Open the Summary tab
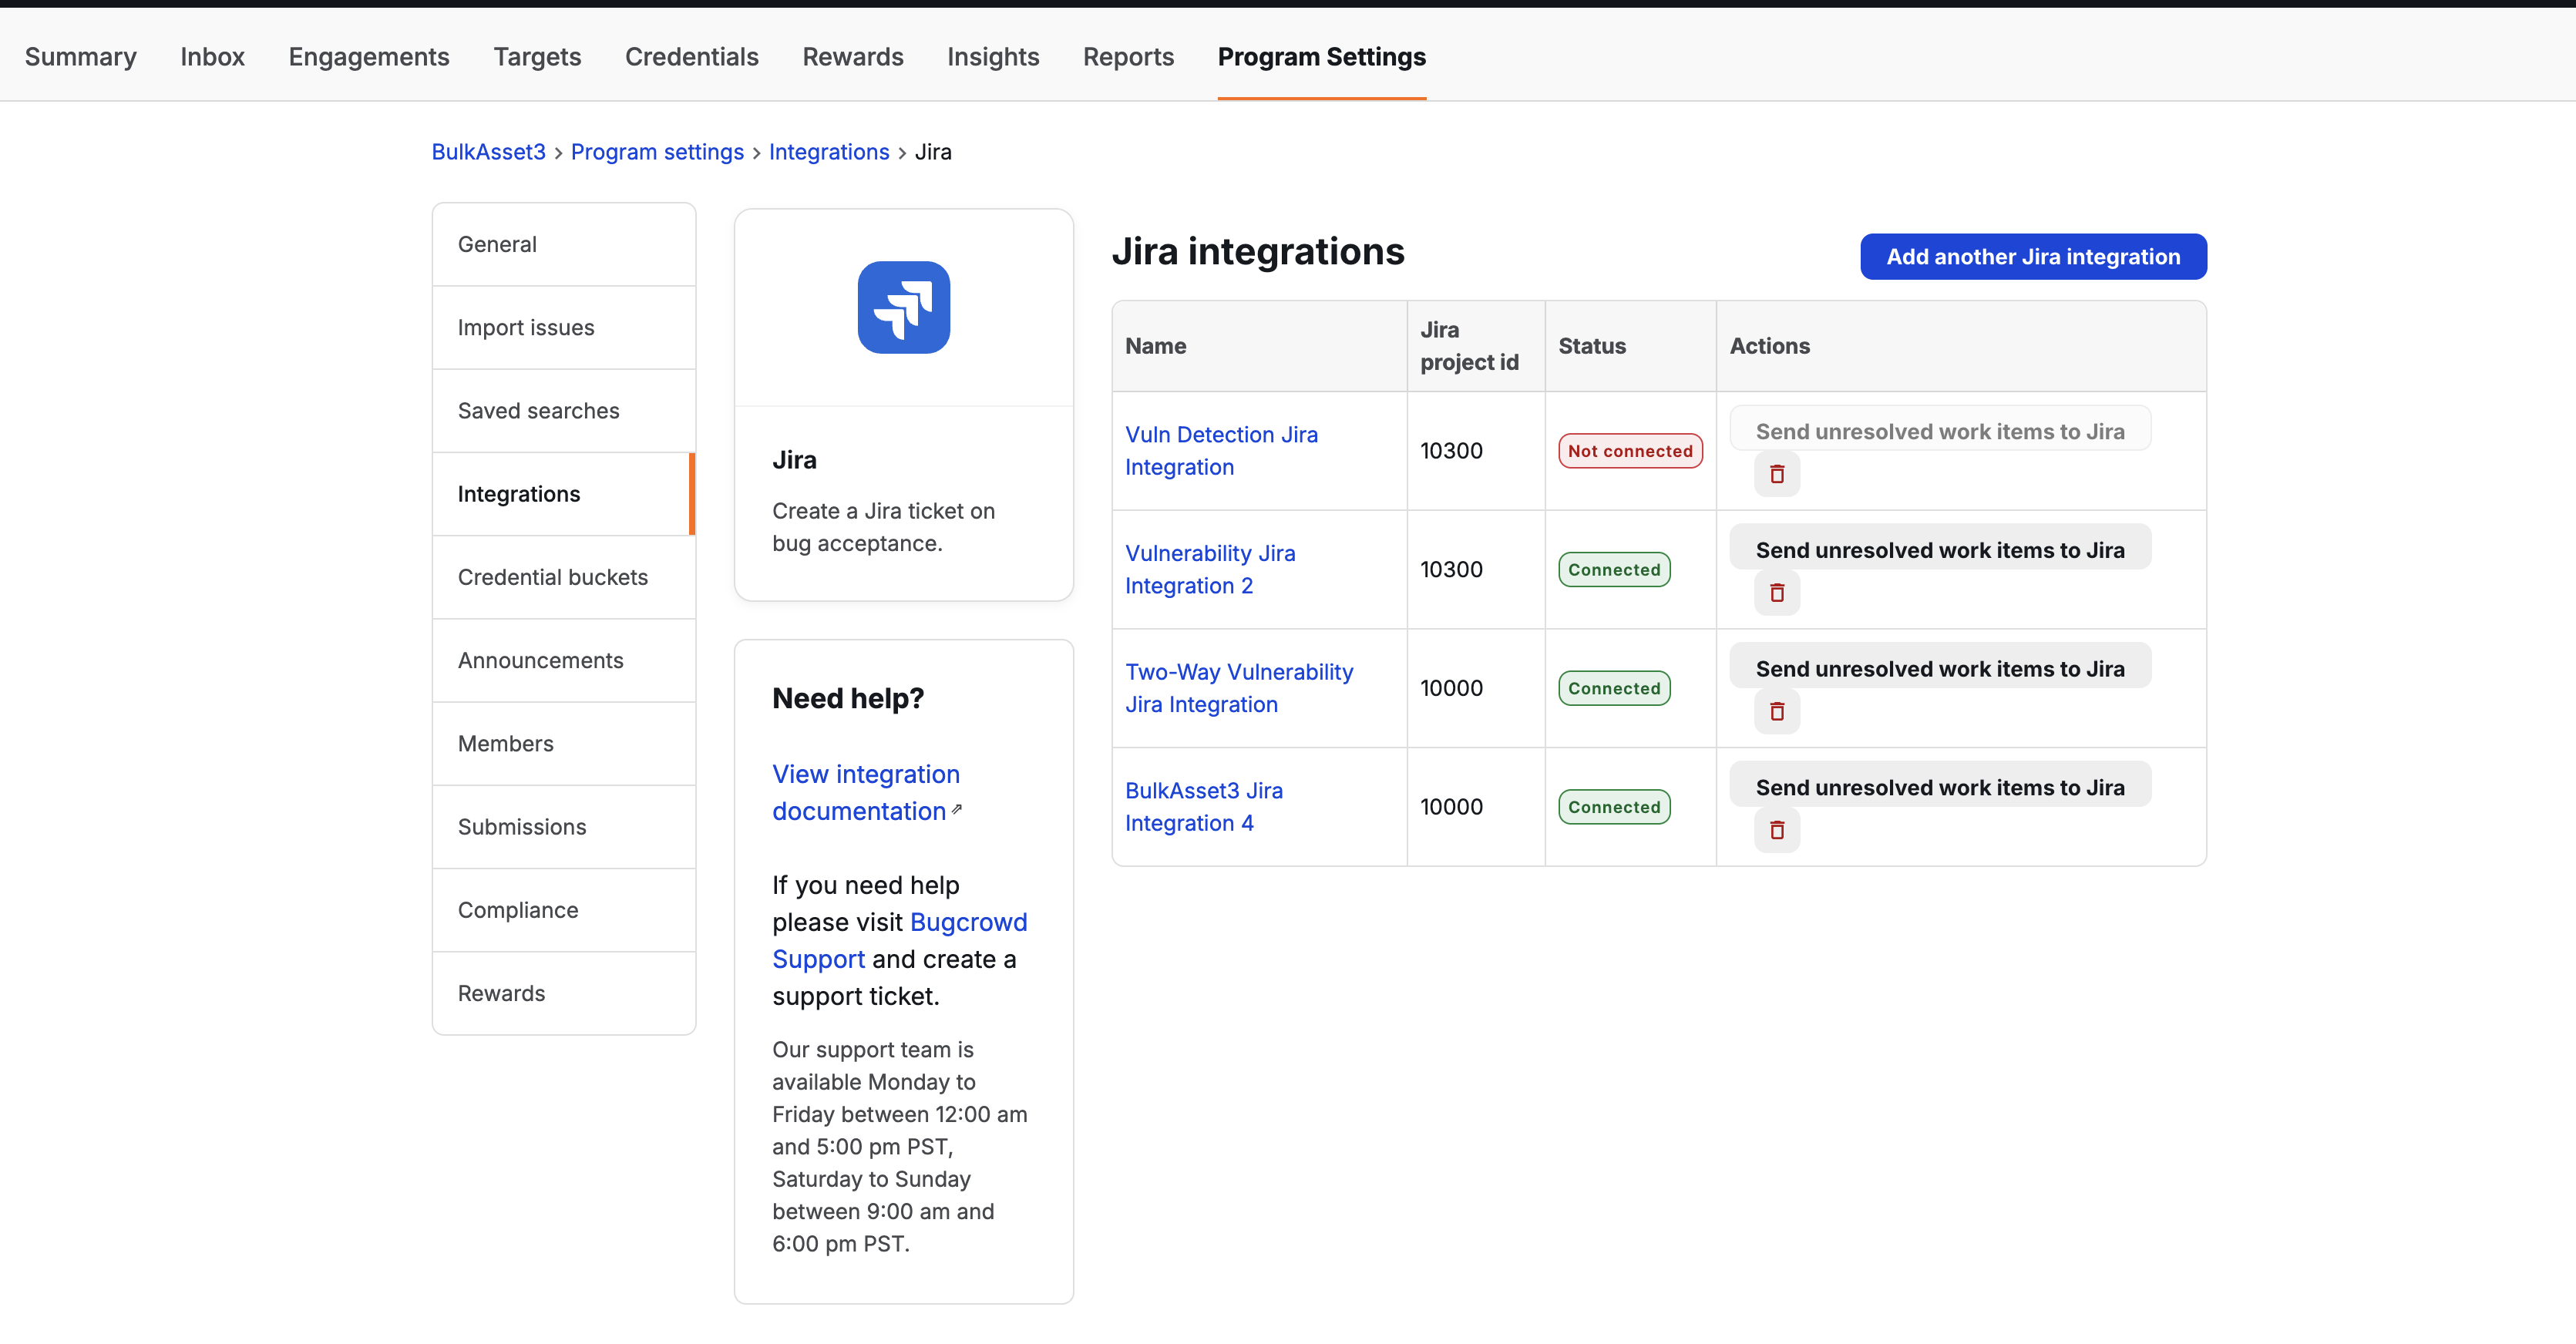Image resolution: width=2576 pixels, height=1344 pixels. pos(81,57)
